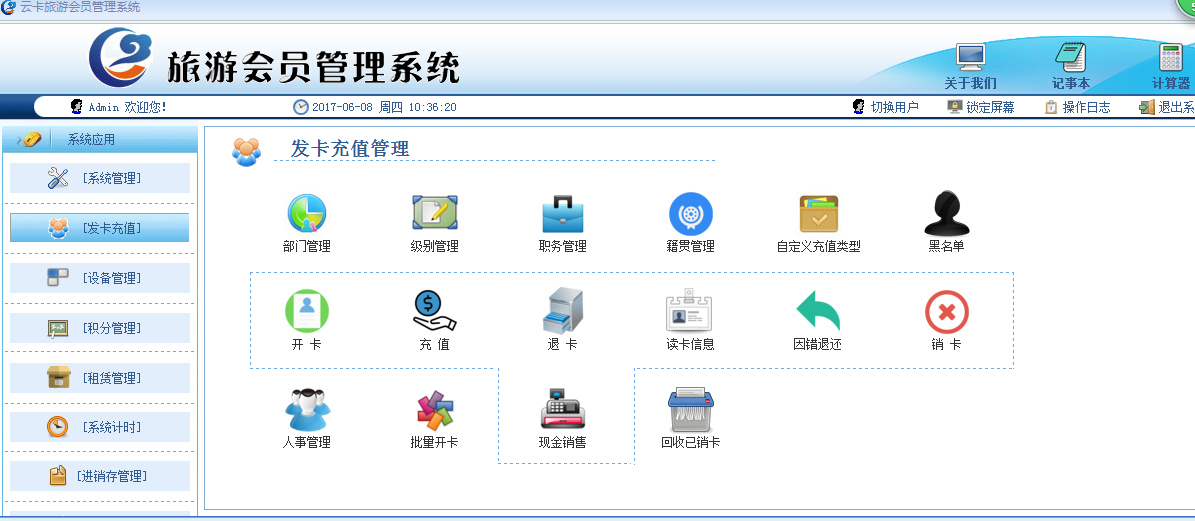The height and width of the screenshot is (521, 1195).
Task: Click the clock icon beside the date
Action: (301, 107)
